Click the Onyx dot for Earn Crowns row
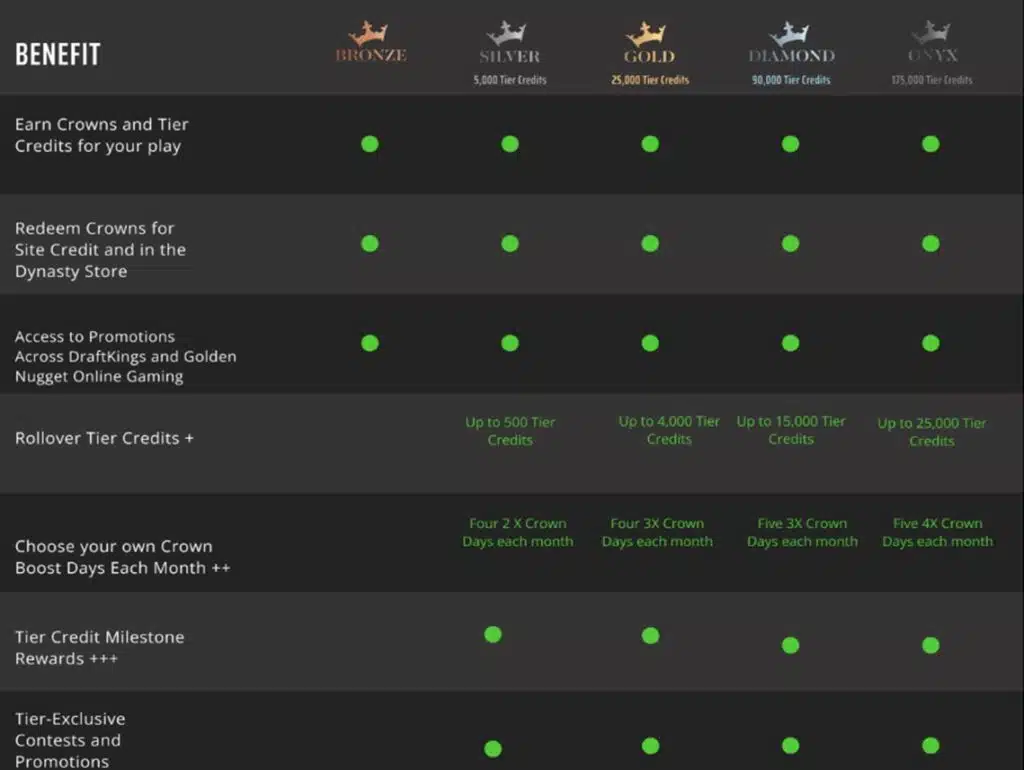The image size is (1024, 770). pos(931,144)
